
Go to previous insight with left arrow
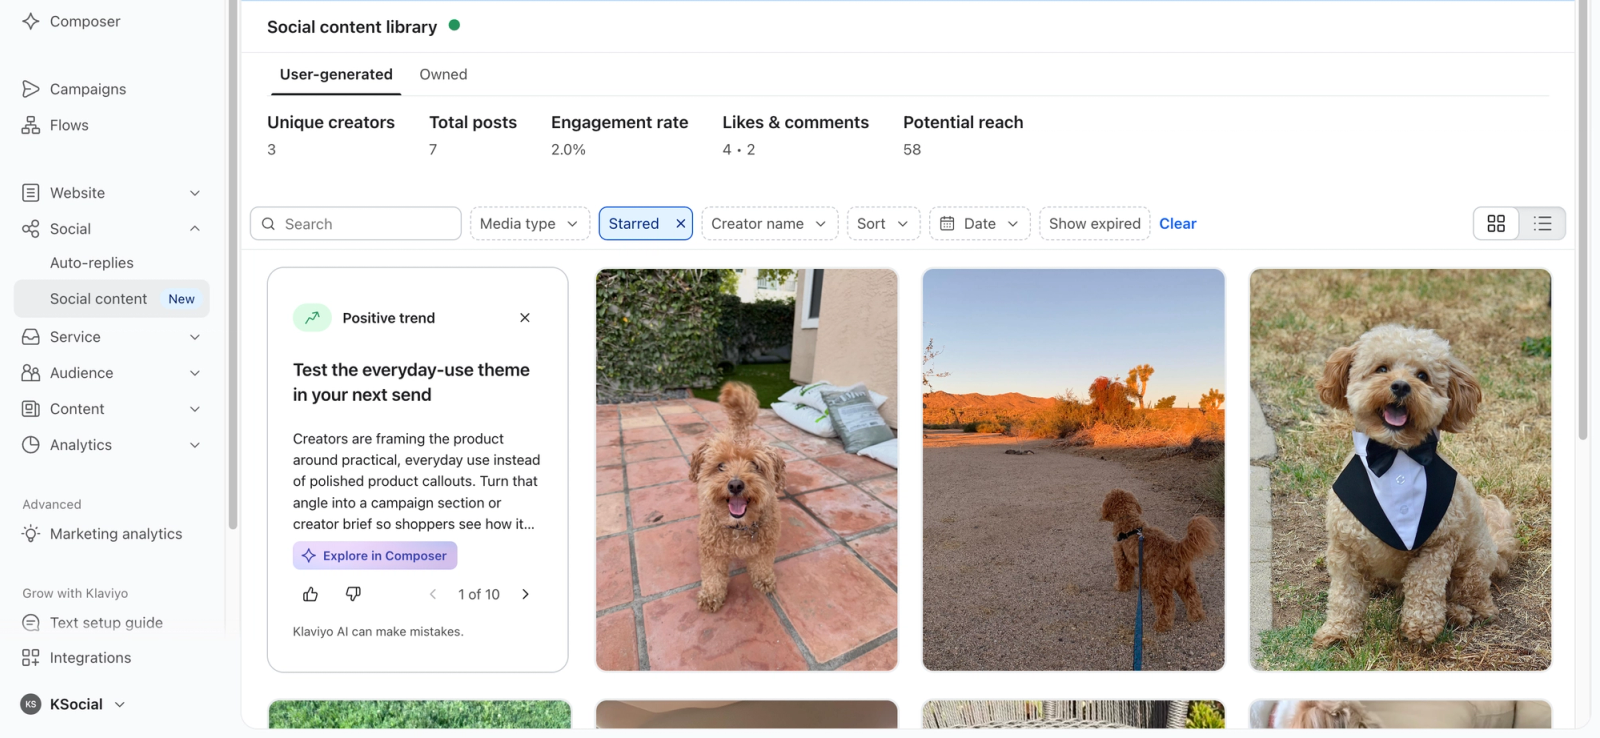click(x=433, y=594)
